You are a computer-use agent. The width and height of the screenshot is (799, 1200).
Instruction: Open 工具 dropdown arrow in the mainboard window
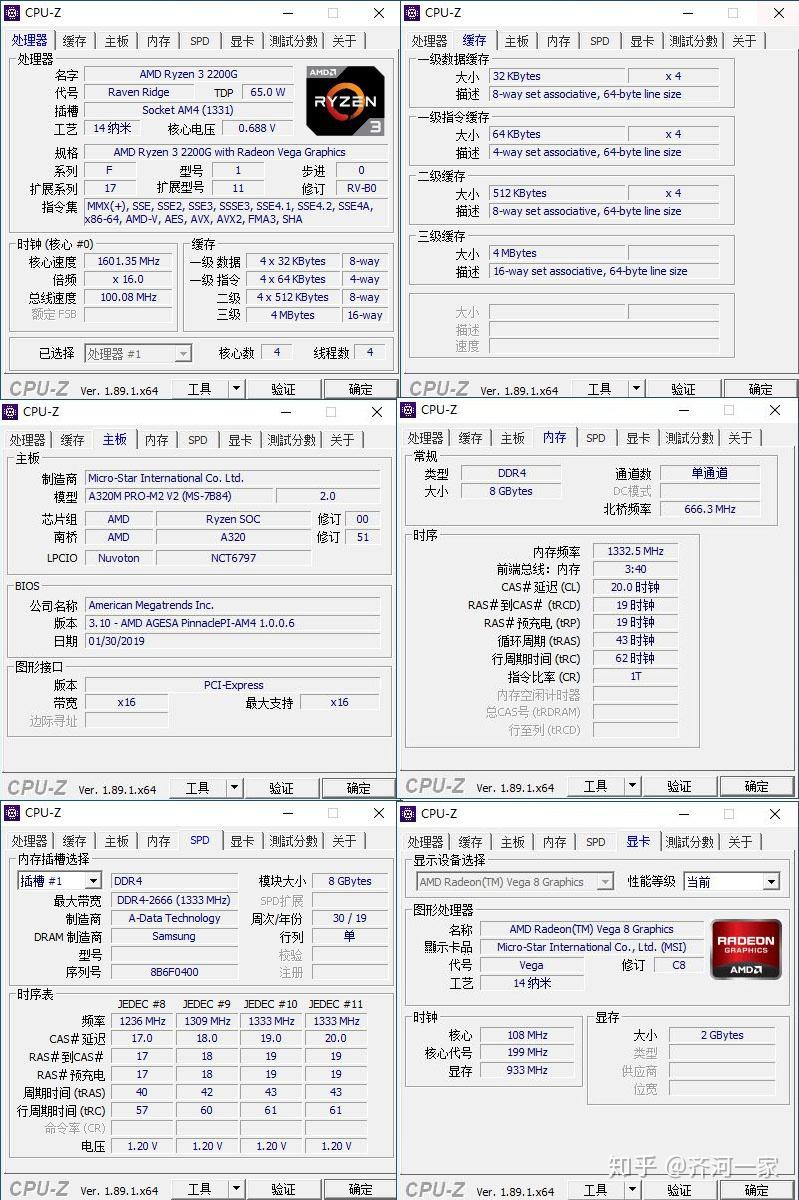(x=234, y=788)
